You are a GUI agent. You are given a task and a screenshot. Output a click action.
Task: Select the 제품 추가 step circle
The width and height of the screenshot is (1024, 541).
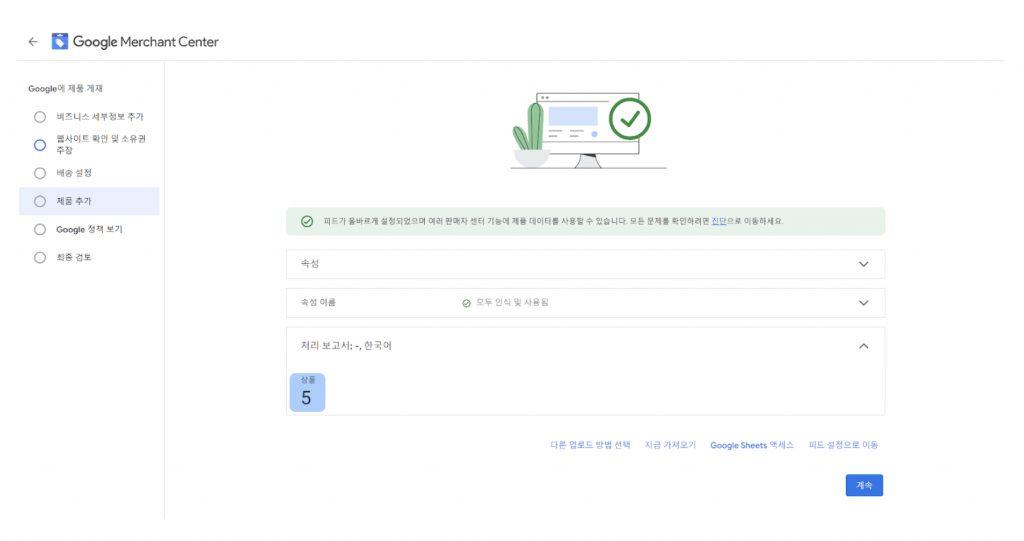pyautogui.click(x=40, y=201)
